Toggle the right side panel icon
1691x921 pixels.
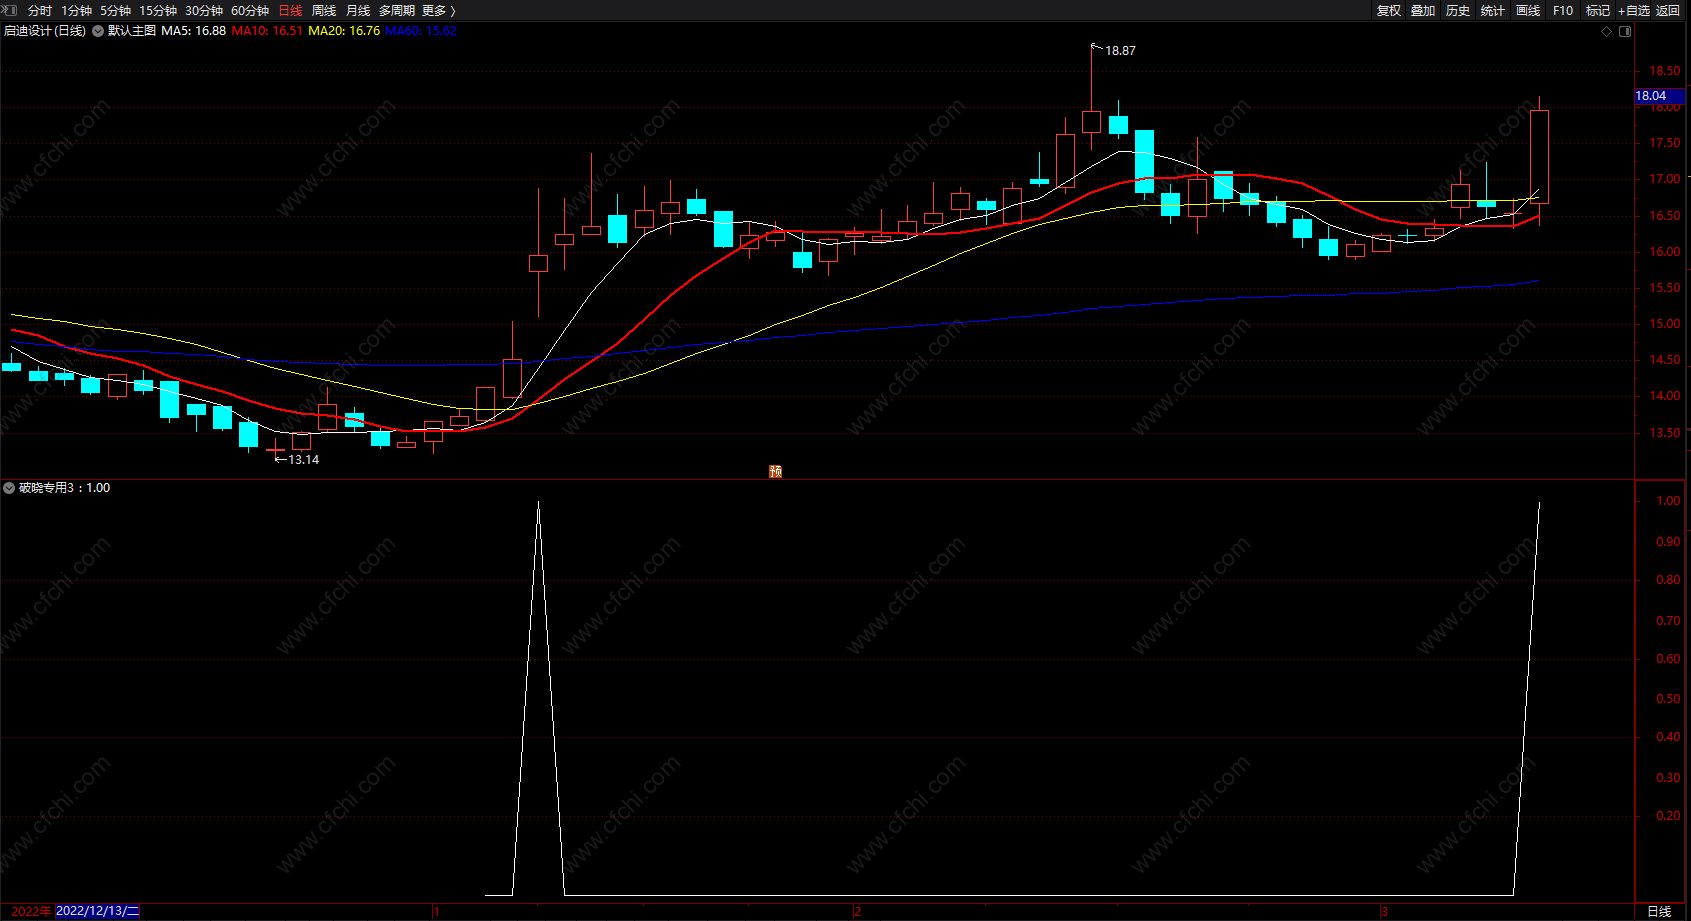point(1625,31)
